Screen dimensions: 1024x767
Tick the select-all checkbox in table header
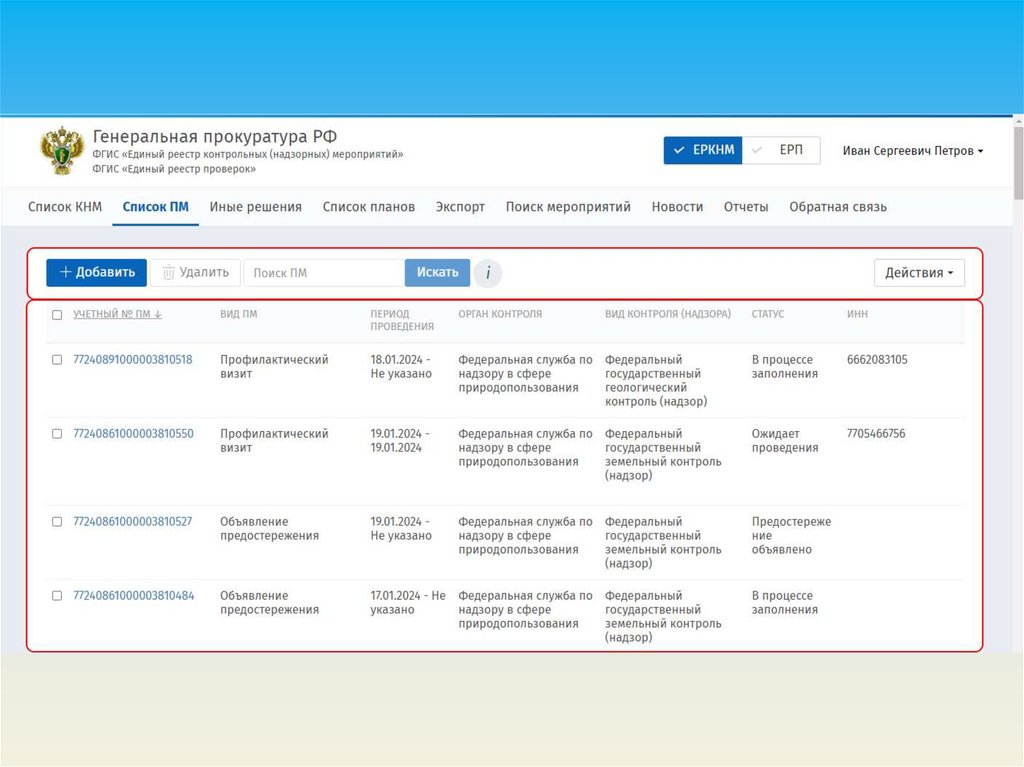57,315
